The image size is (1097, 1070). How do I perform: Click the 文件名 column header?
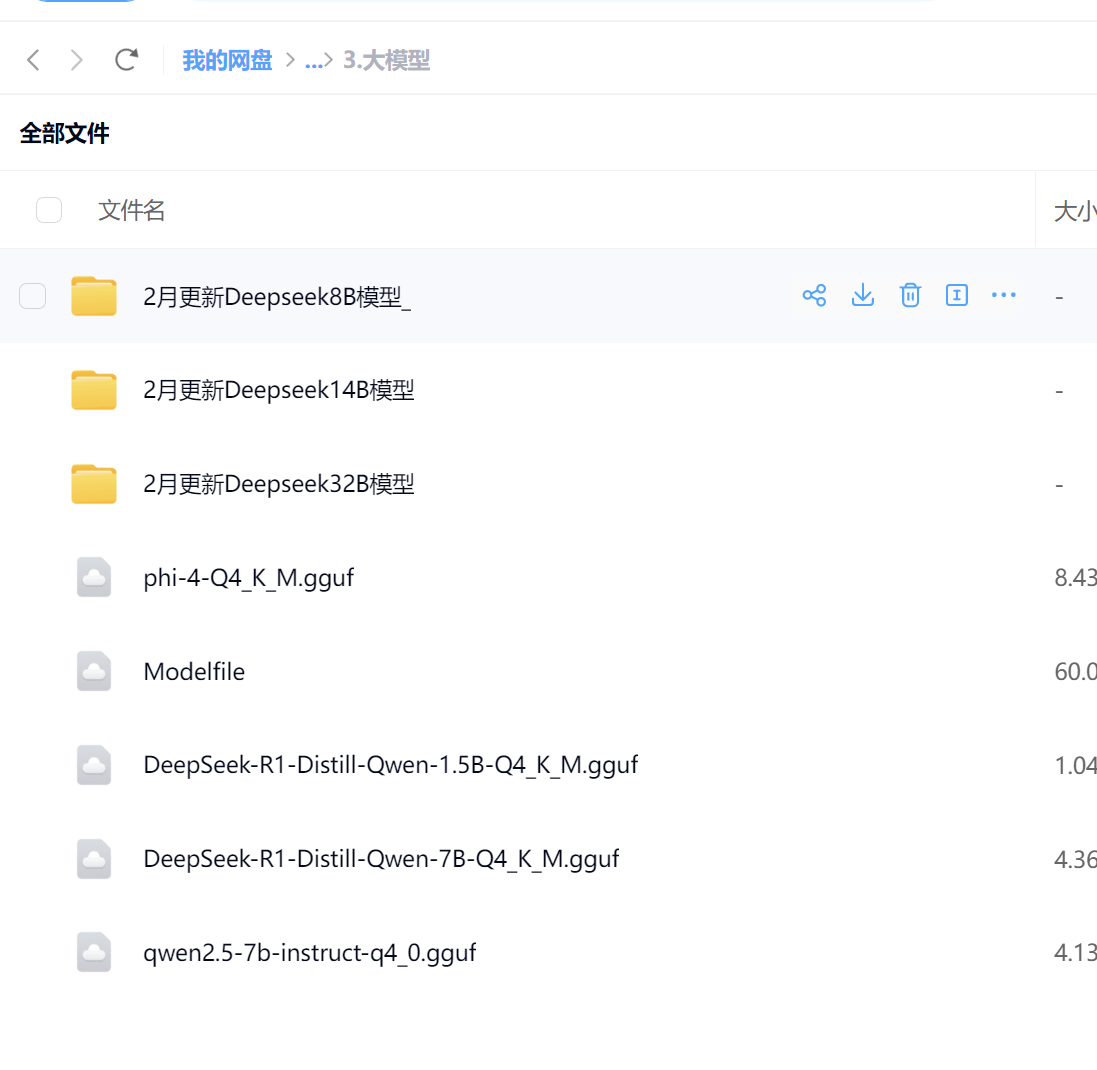pos(131,210)
